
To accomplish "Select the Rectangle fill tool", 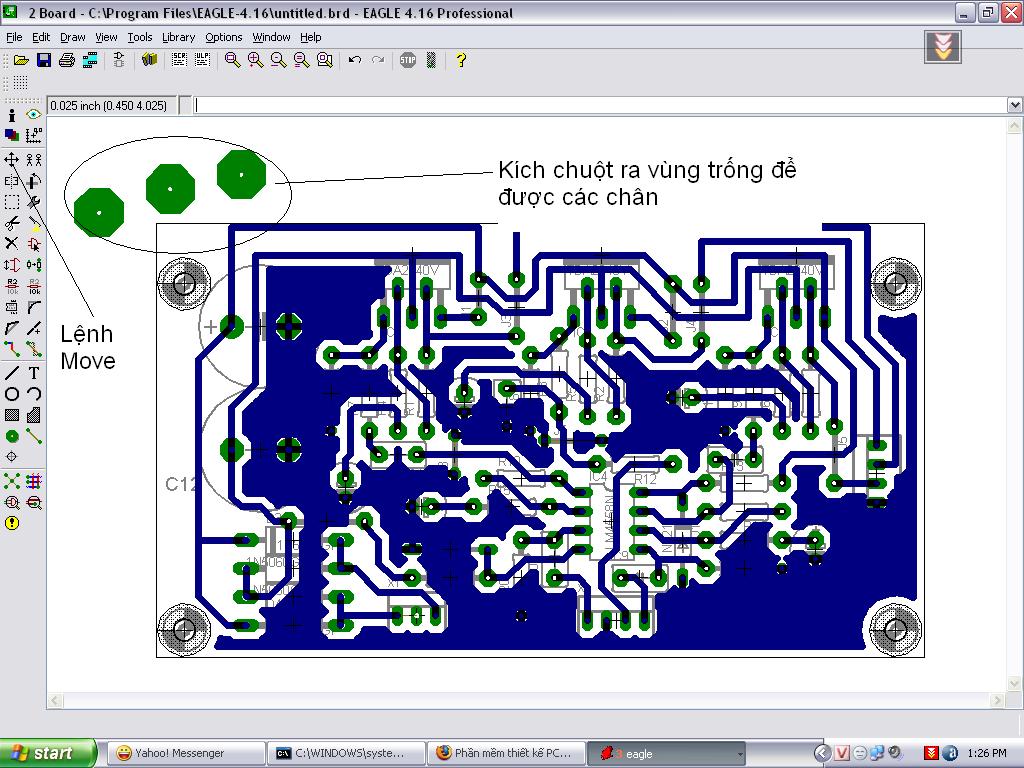I will [12, 415].
